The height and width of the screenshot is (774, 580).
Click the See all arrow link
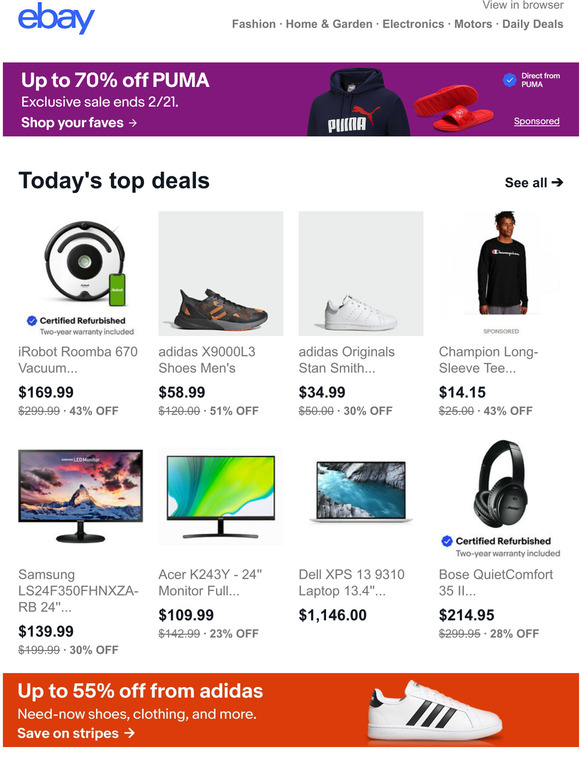tap(534, 183)
